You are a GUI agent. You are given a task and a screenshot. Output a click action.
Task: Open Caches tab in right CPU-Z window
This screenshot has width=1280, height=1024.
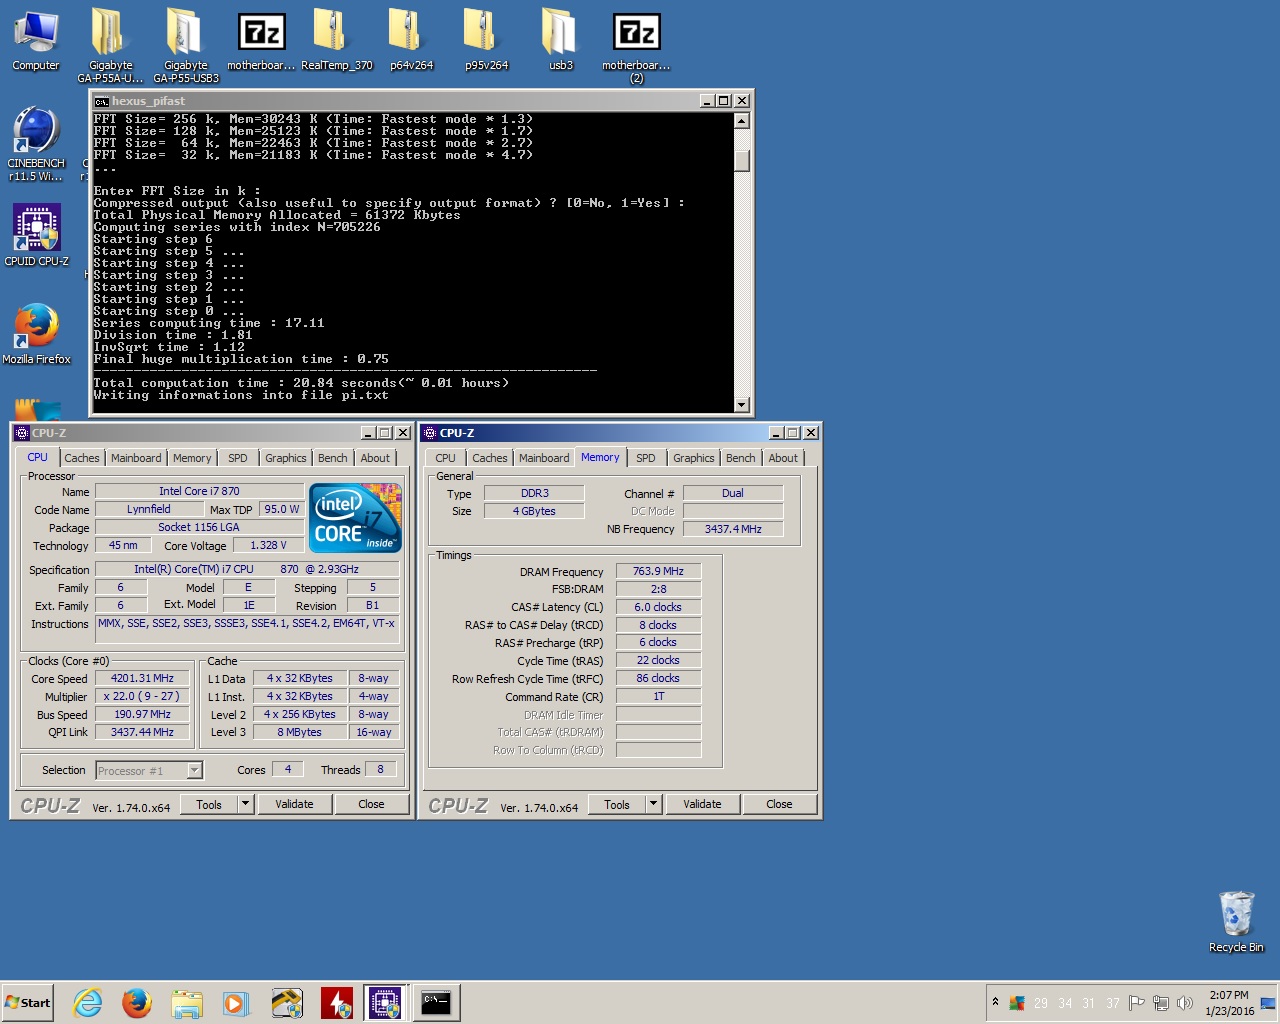(490, 458)
